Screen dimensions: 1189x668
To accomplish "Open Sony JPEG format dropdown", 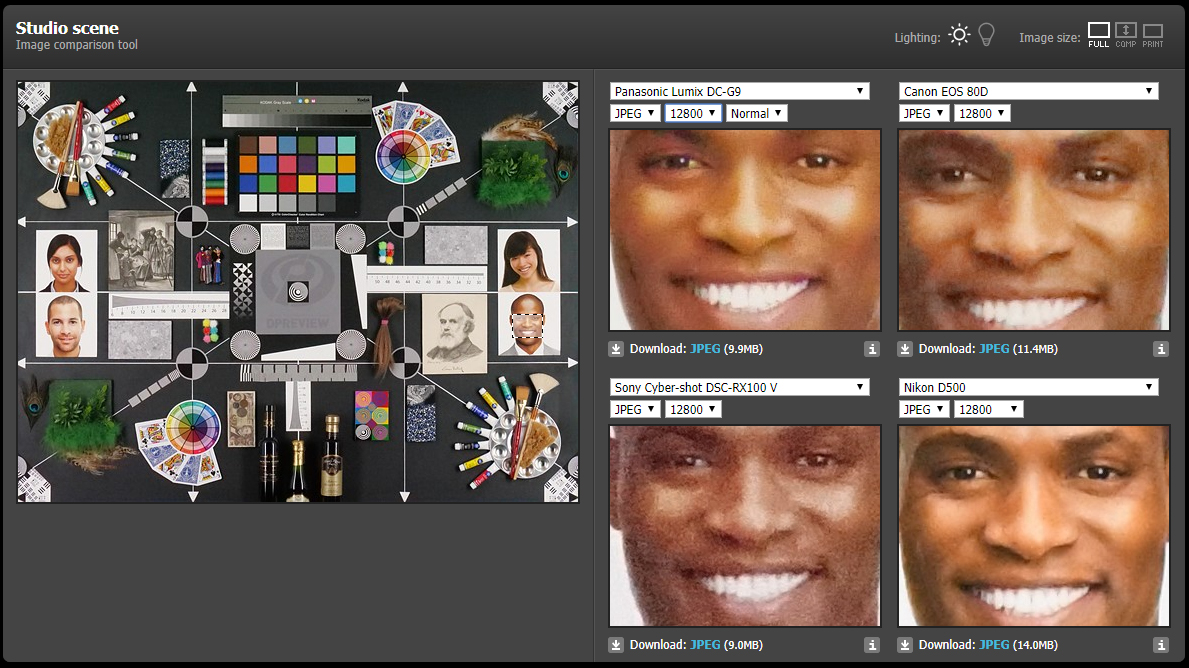I will pos(635,409).
